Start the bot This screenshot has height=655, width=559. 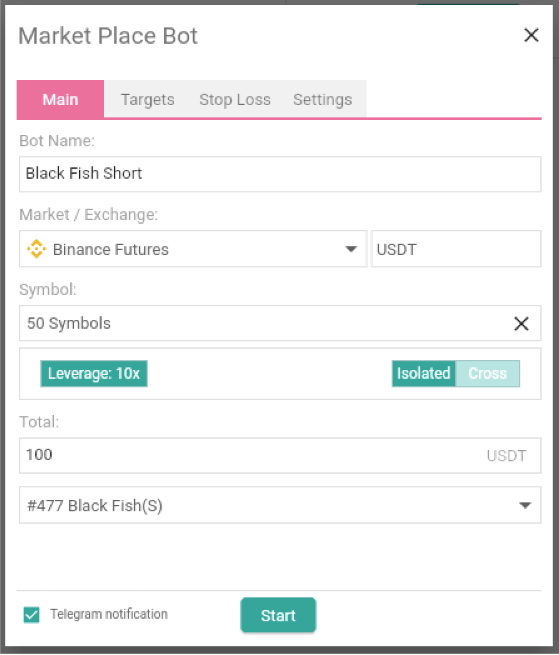[278, 615]
